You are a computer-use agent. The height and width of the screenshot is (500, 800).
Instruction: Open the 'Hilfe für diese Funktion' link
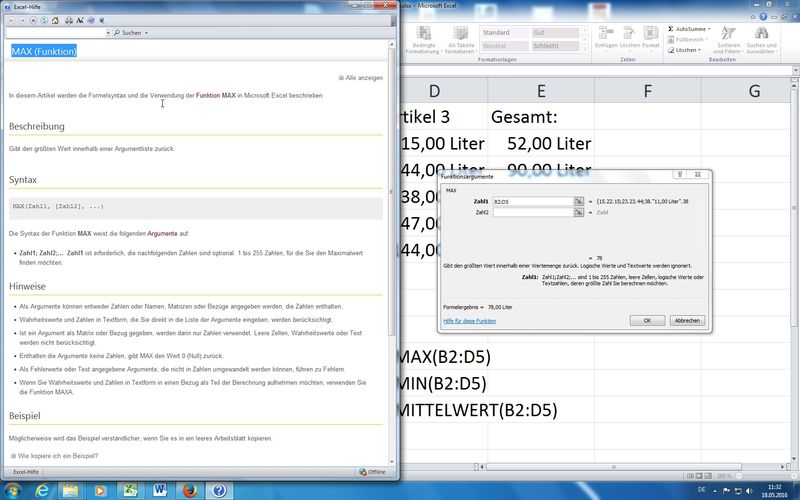(x=470, y=321)
